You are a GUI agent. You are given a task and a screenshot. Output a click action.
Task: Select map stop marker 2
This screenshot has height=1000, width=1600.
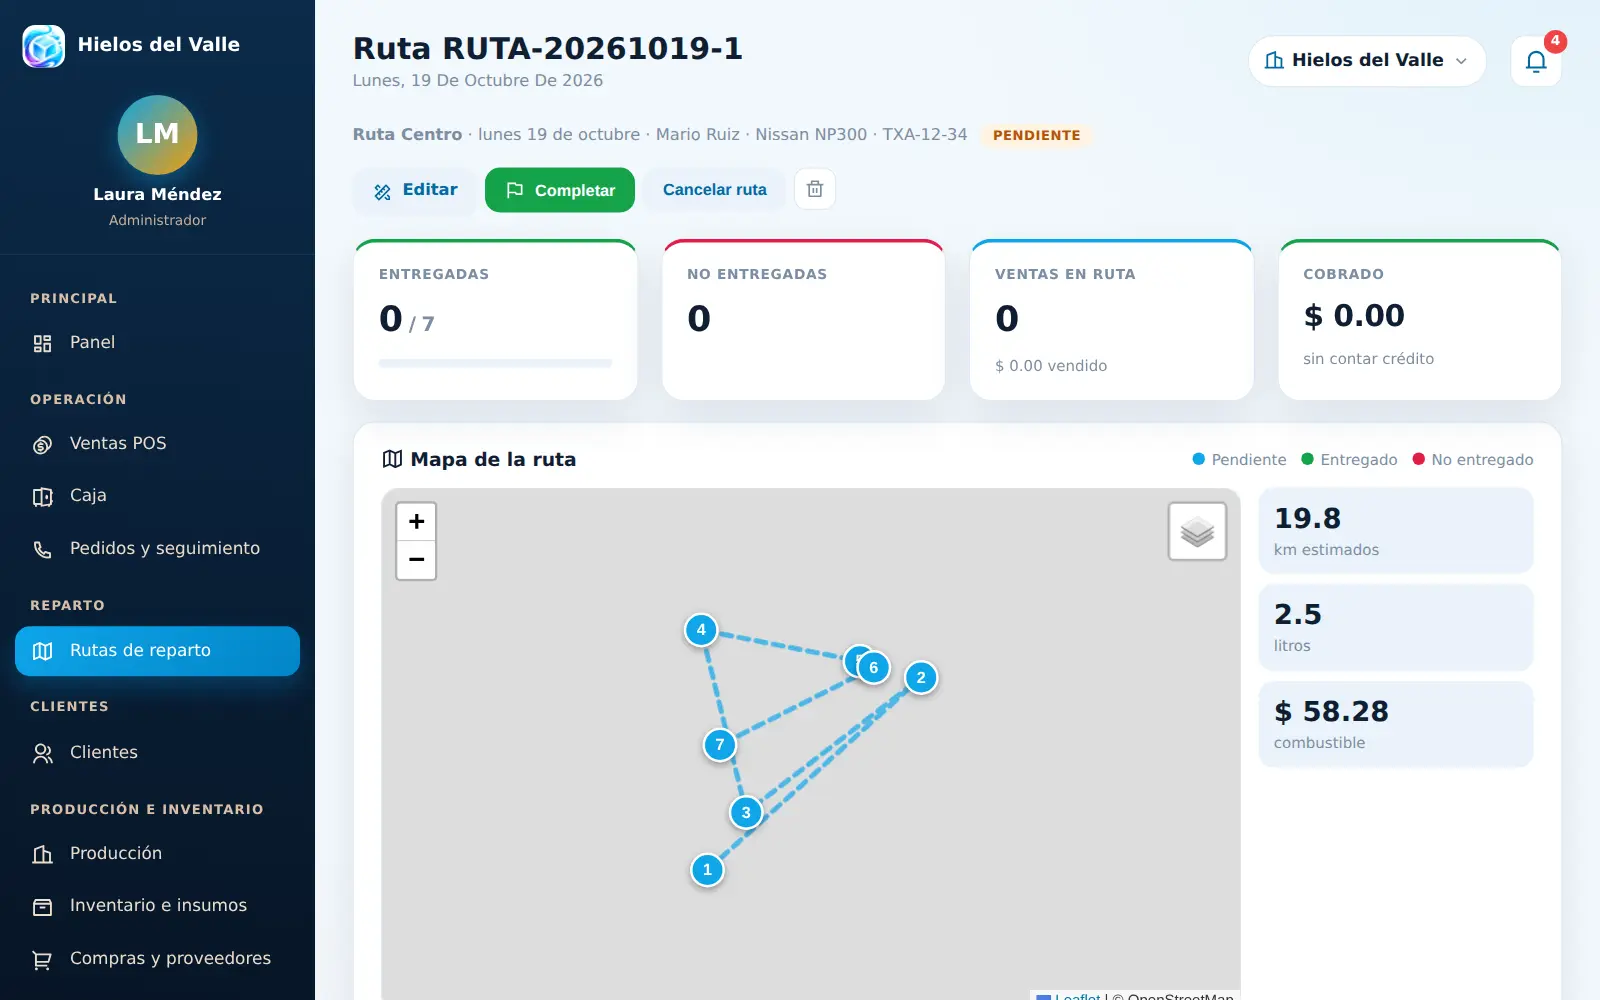coord(921,678)
